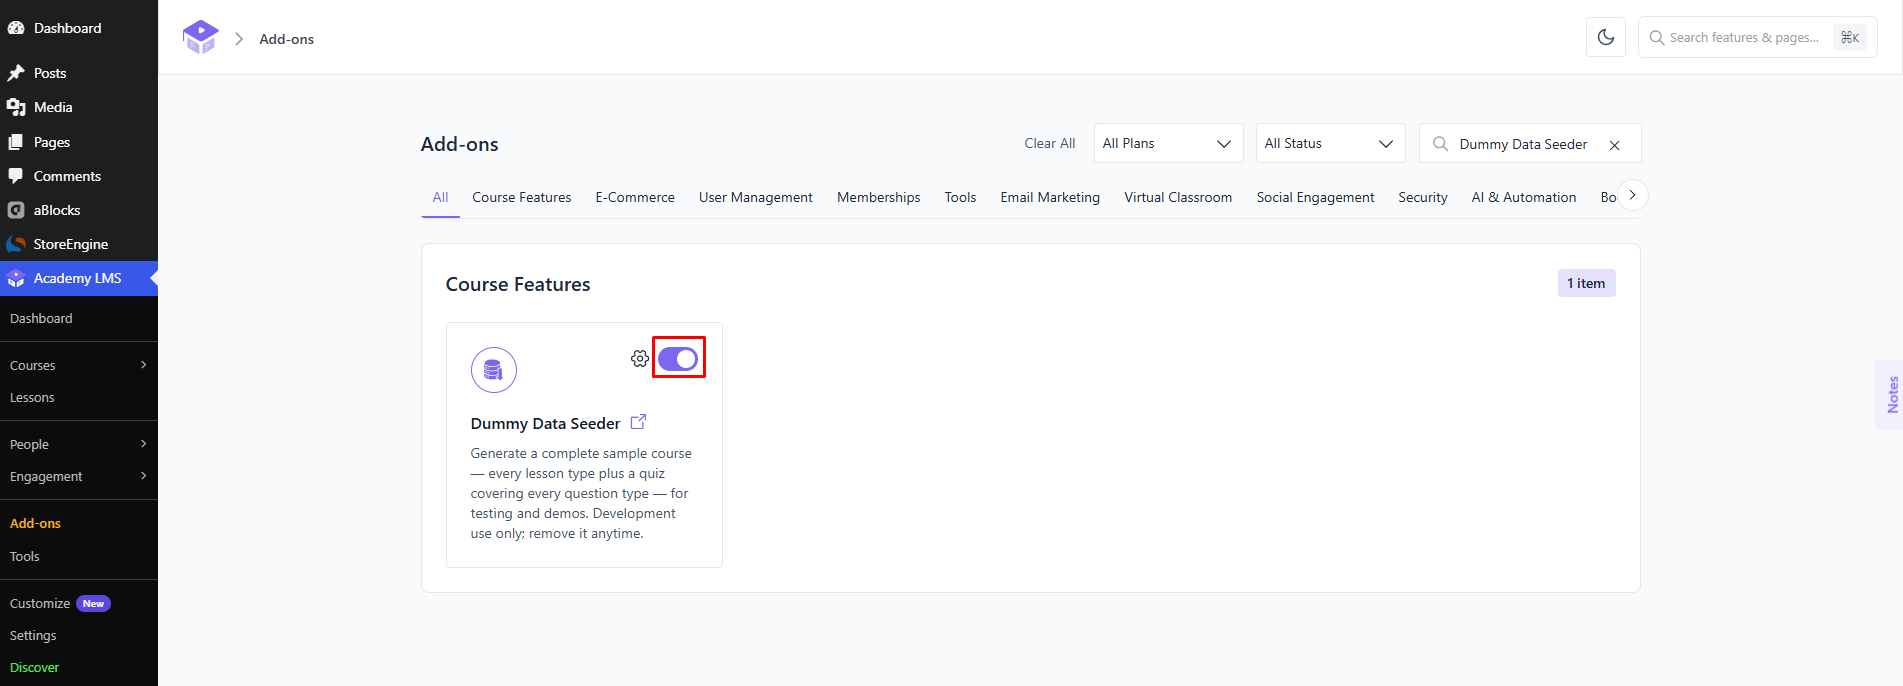Switch to the E-Commerce tab
This screenshot has width=1903, height=686.
tap(635, 197)
